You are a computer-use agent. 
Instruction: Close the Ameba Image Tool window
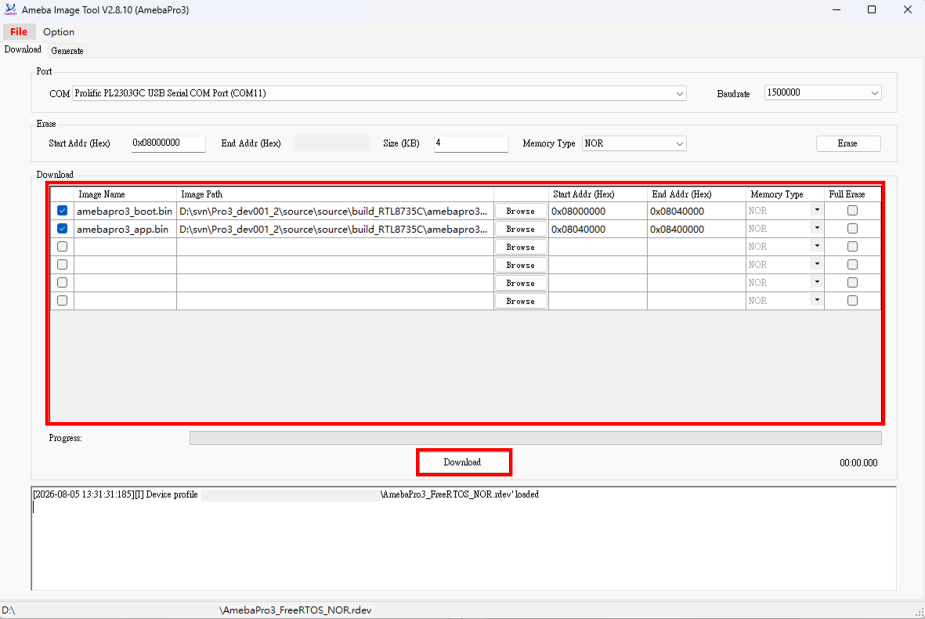coord(907,10)
